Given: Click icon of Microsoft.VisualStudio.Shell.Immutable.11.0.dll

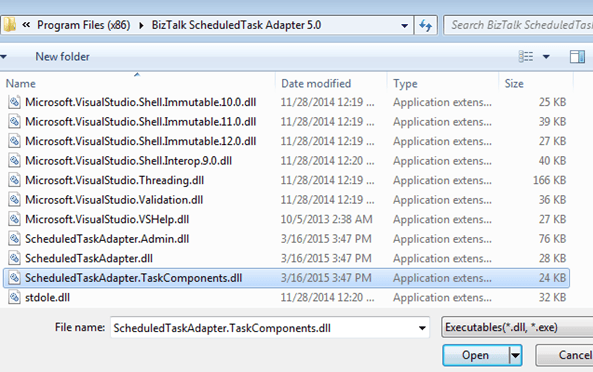Looking at the screenshot, I should (x=14, y=122).
